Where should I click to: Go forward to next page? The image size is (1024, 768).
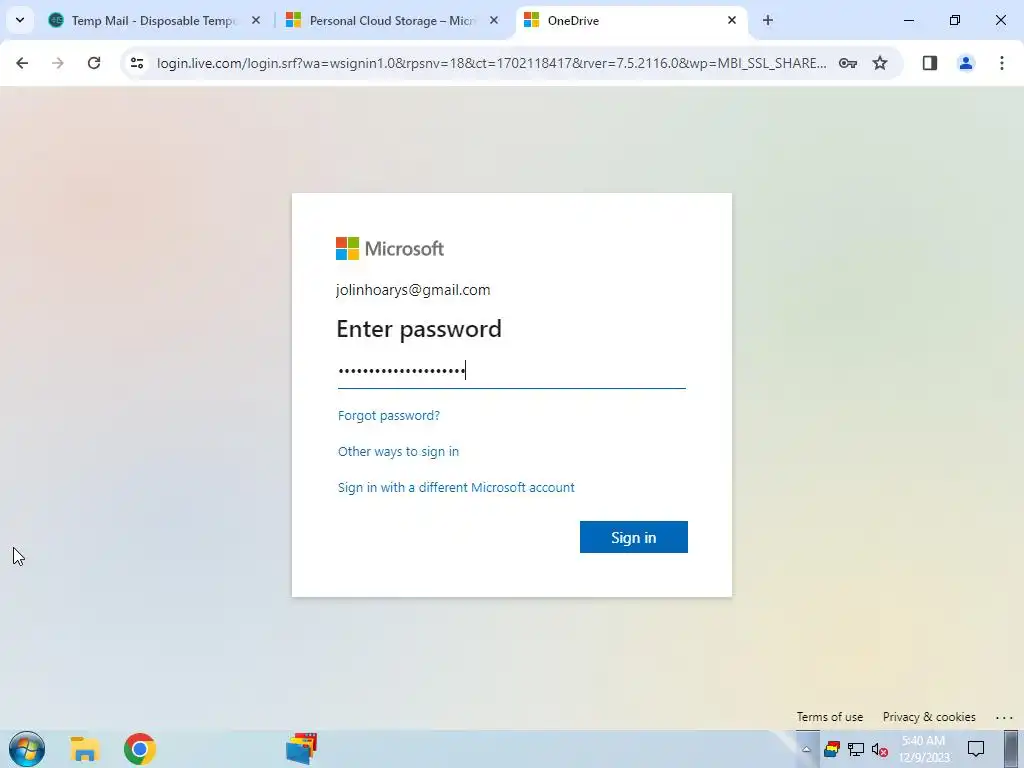[57, 63]
